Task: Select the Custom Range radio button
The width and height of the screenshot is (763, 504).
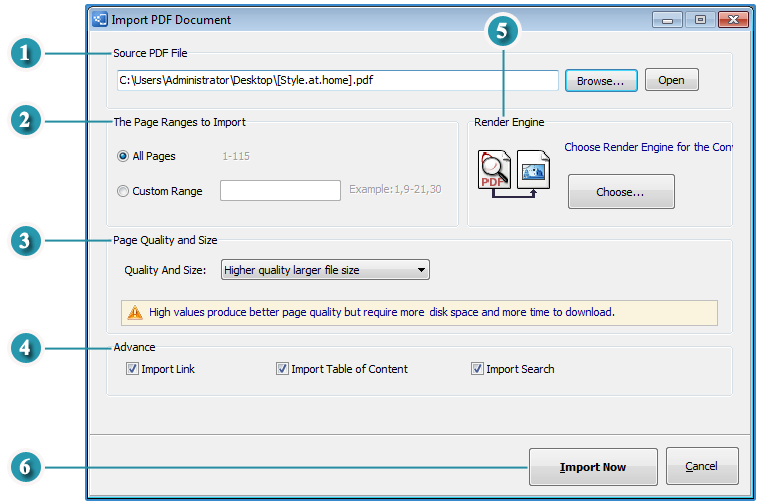Action: (x=123, y=191)
